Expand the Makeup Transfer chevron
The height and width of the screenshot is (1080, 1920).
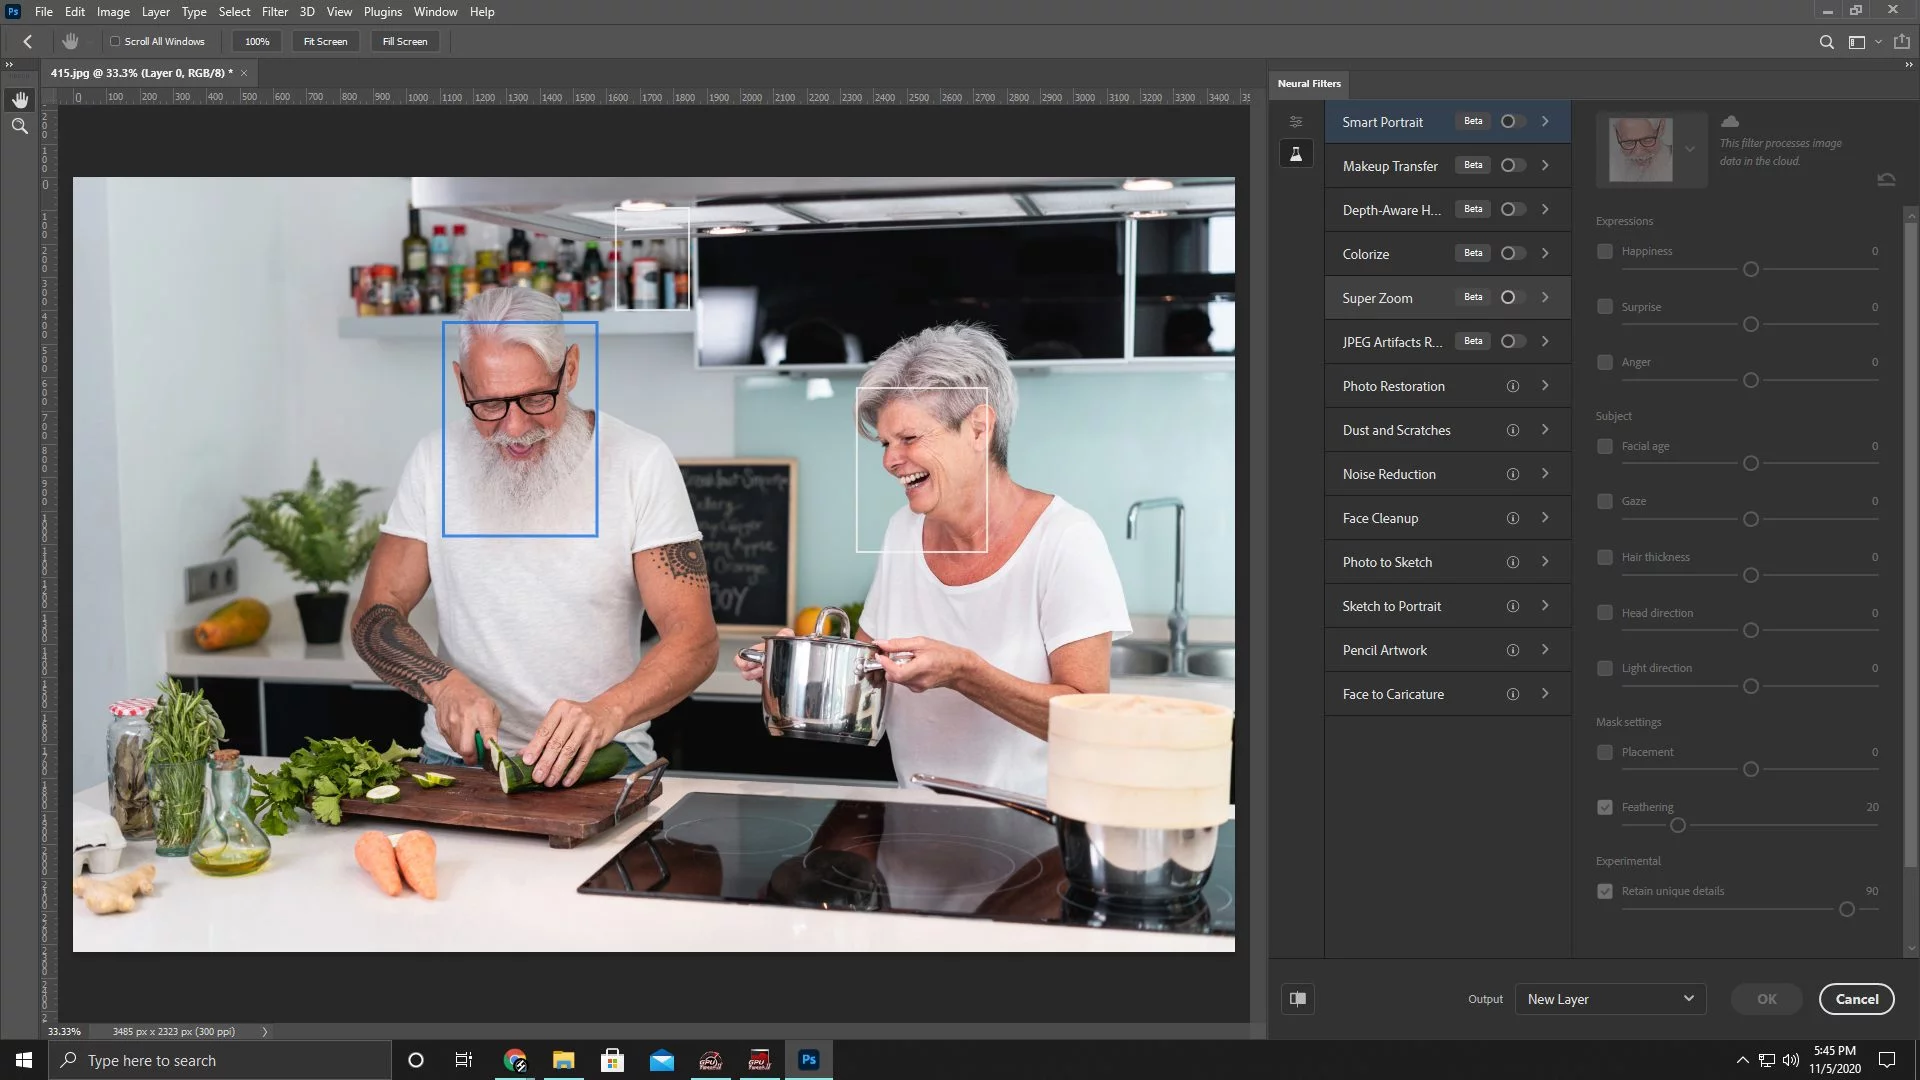pyautogui.click(x=1545, y=165)
